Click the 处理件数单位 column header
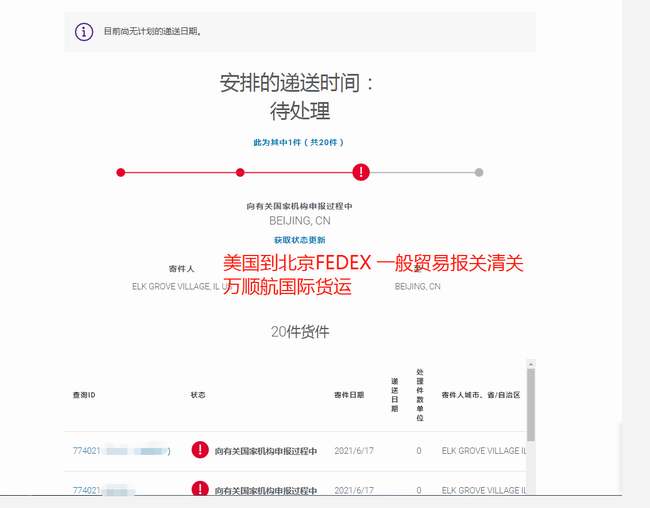Image resolution: width=650 pixels, height=508 pixels. pos(420,395)
